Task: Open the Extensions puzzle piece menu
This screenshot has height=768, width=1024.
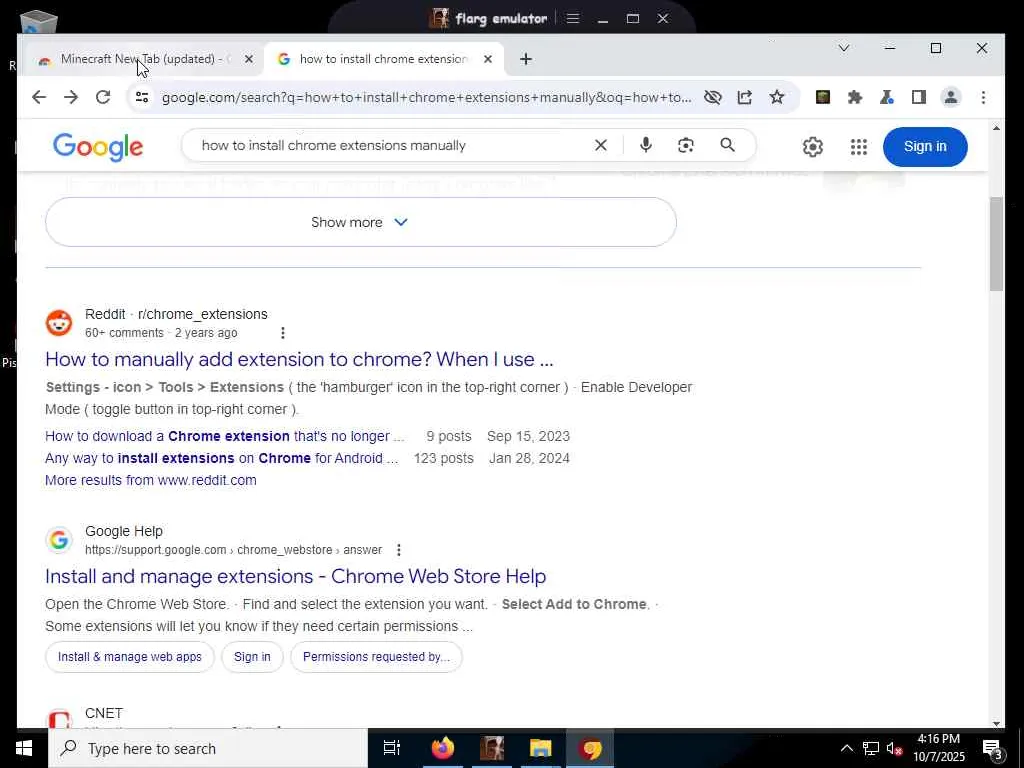Action: (x=855, y=97)
